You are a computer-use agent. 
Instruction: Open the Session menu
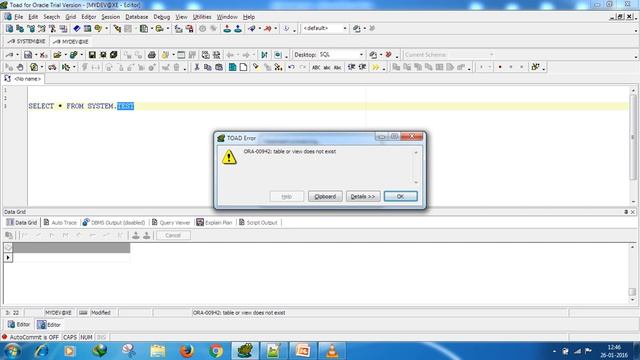111,17
